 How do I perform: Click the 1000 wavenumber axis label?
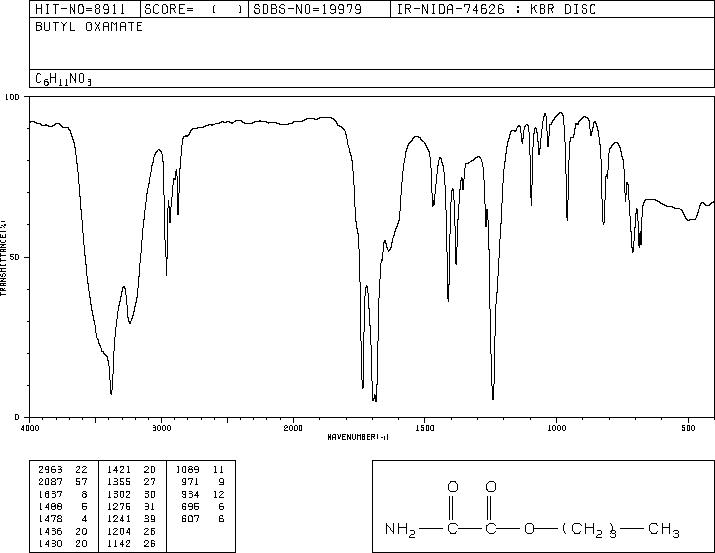pyautogui.click(x=557, y=428)
